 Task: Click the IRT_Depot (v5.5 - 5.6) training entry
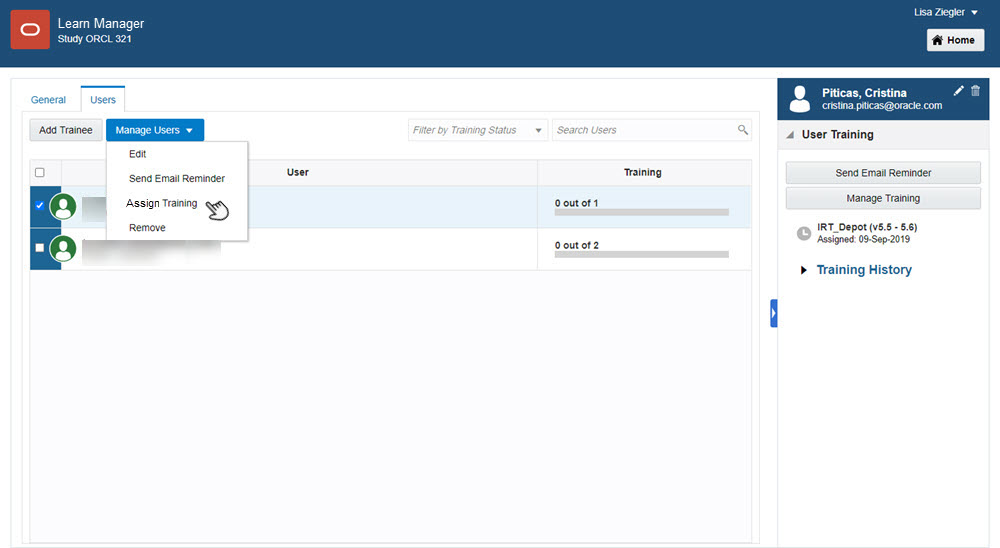(867, 227)
